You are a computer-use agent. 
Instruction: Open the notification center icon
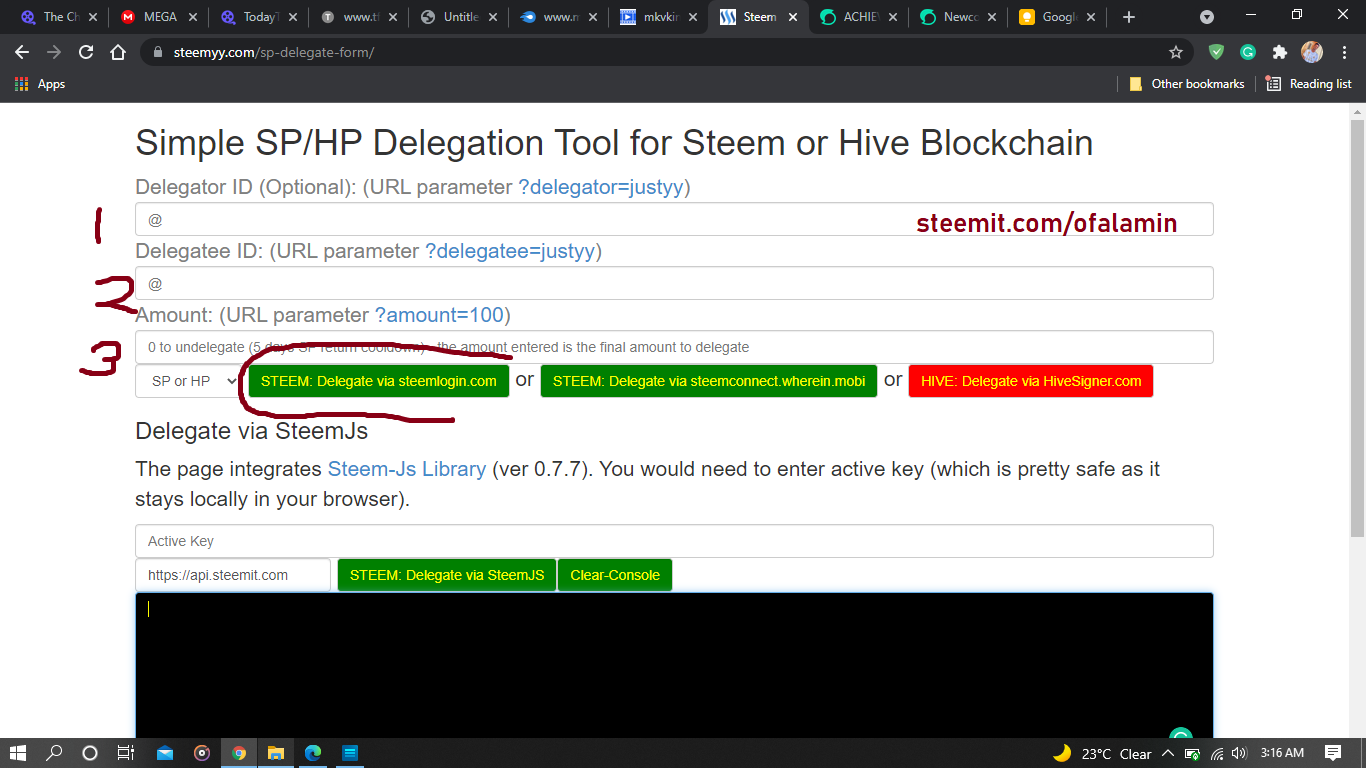click(x=1333, y=753)
